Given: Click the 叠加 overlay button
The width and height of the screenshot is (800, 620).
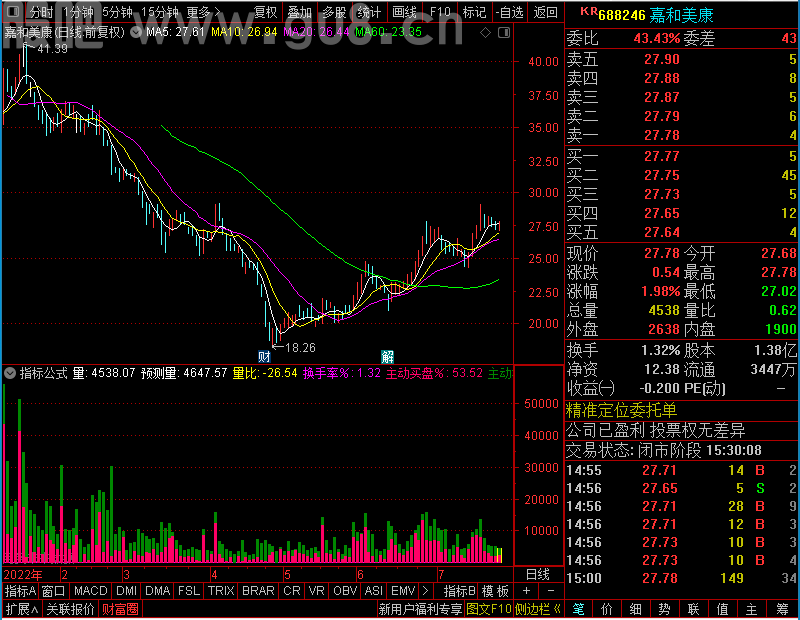Looking at the screenshot, I should click(299, 12).
